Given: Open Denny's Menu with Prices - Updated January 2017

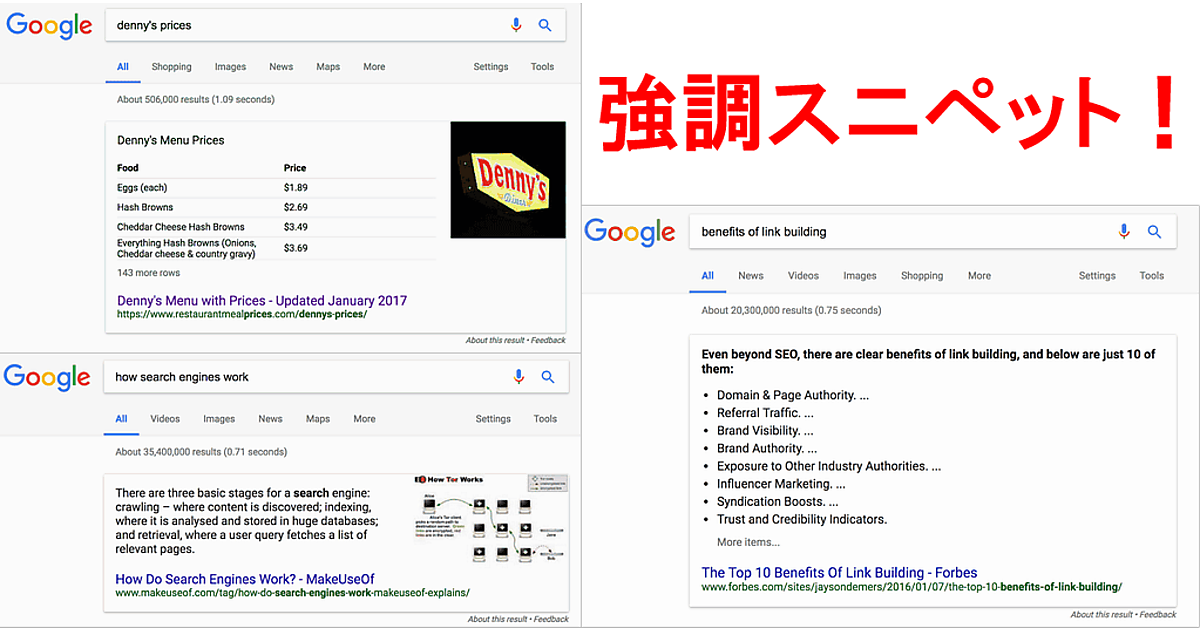Looking at the screenshot, I should (x=262, y=300).
